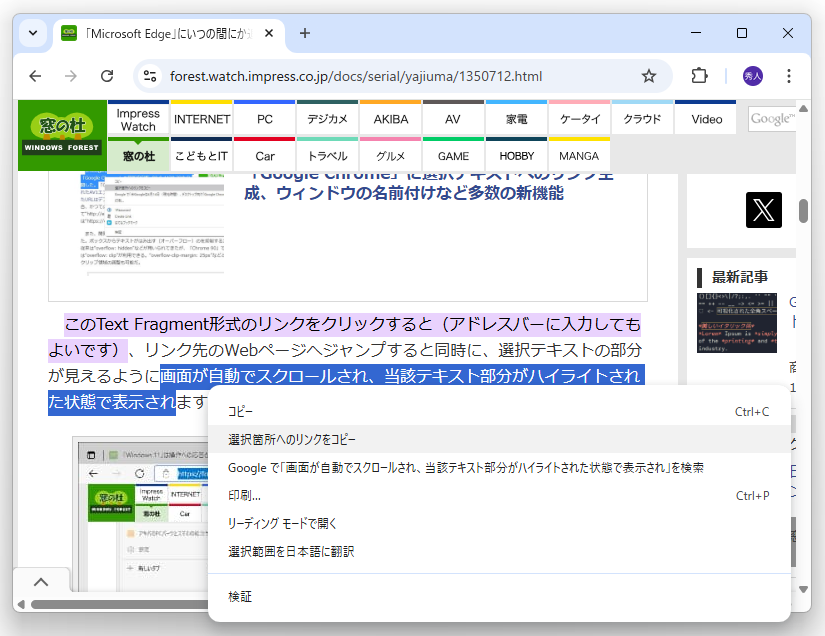Open site information icon in the address bar
The image size is (825, 636).
150,75
